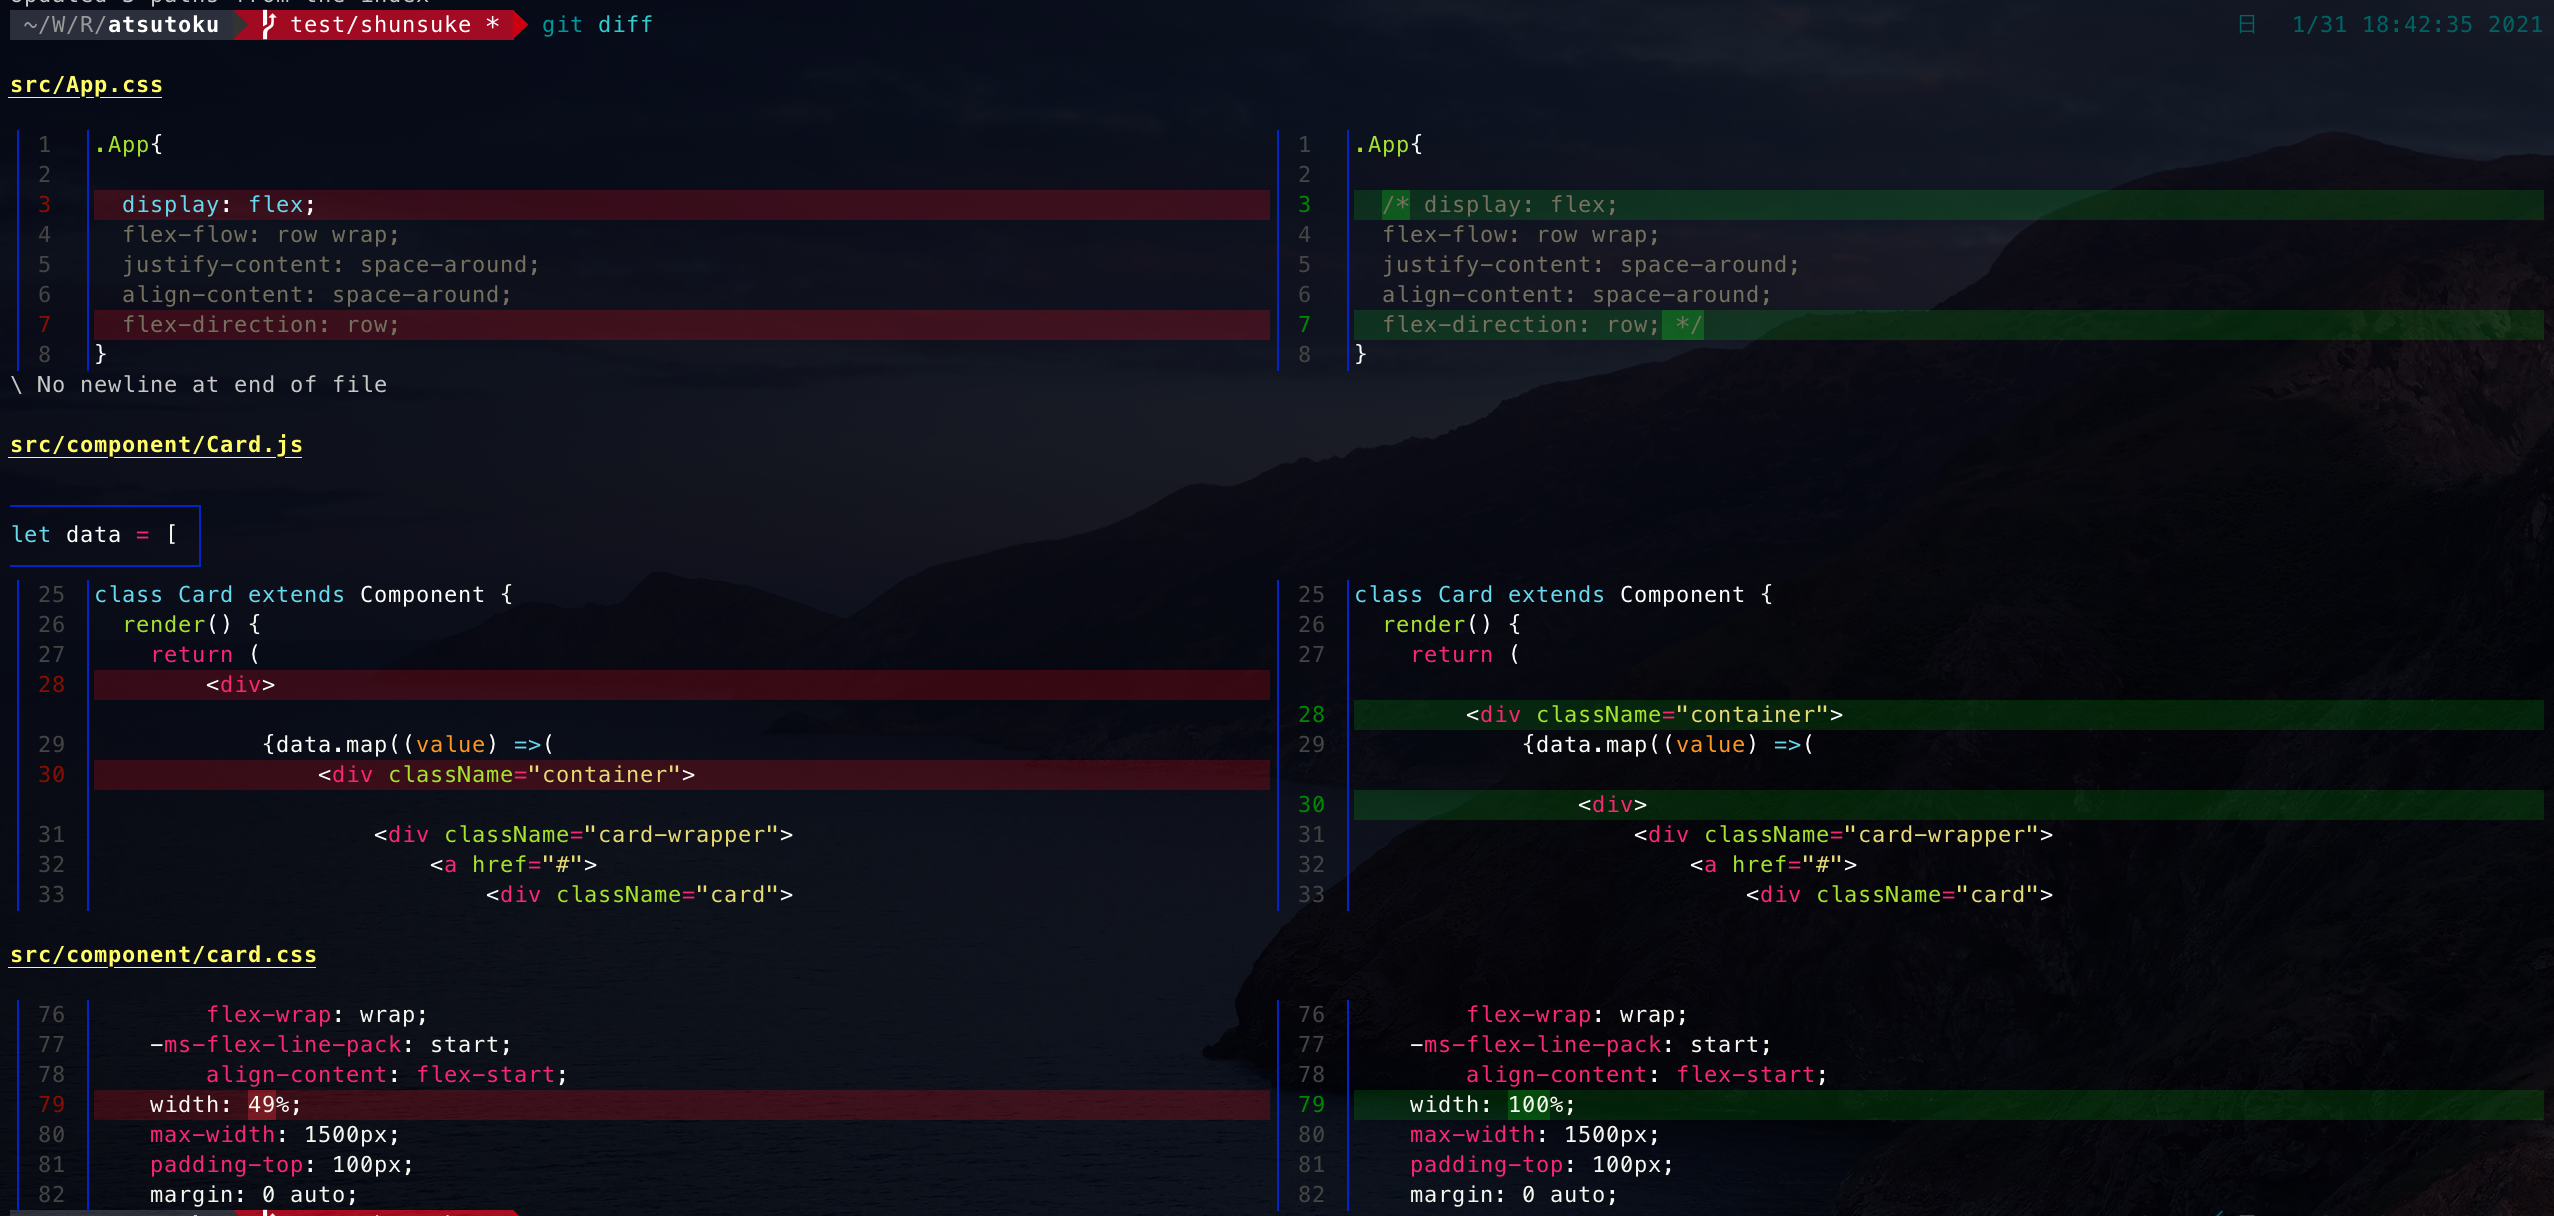Click the asterisk dirty marker after test/shunsuke

tap(492, 25)
